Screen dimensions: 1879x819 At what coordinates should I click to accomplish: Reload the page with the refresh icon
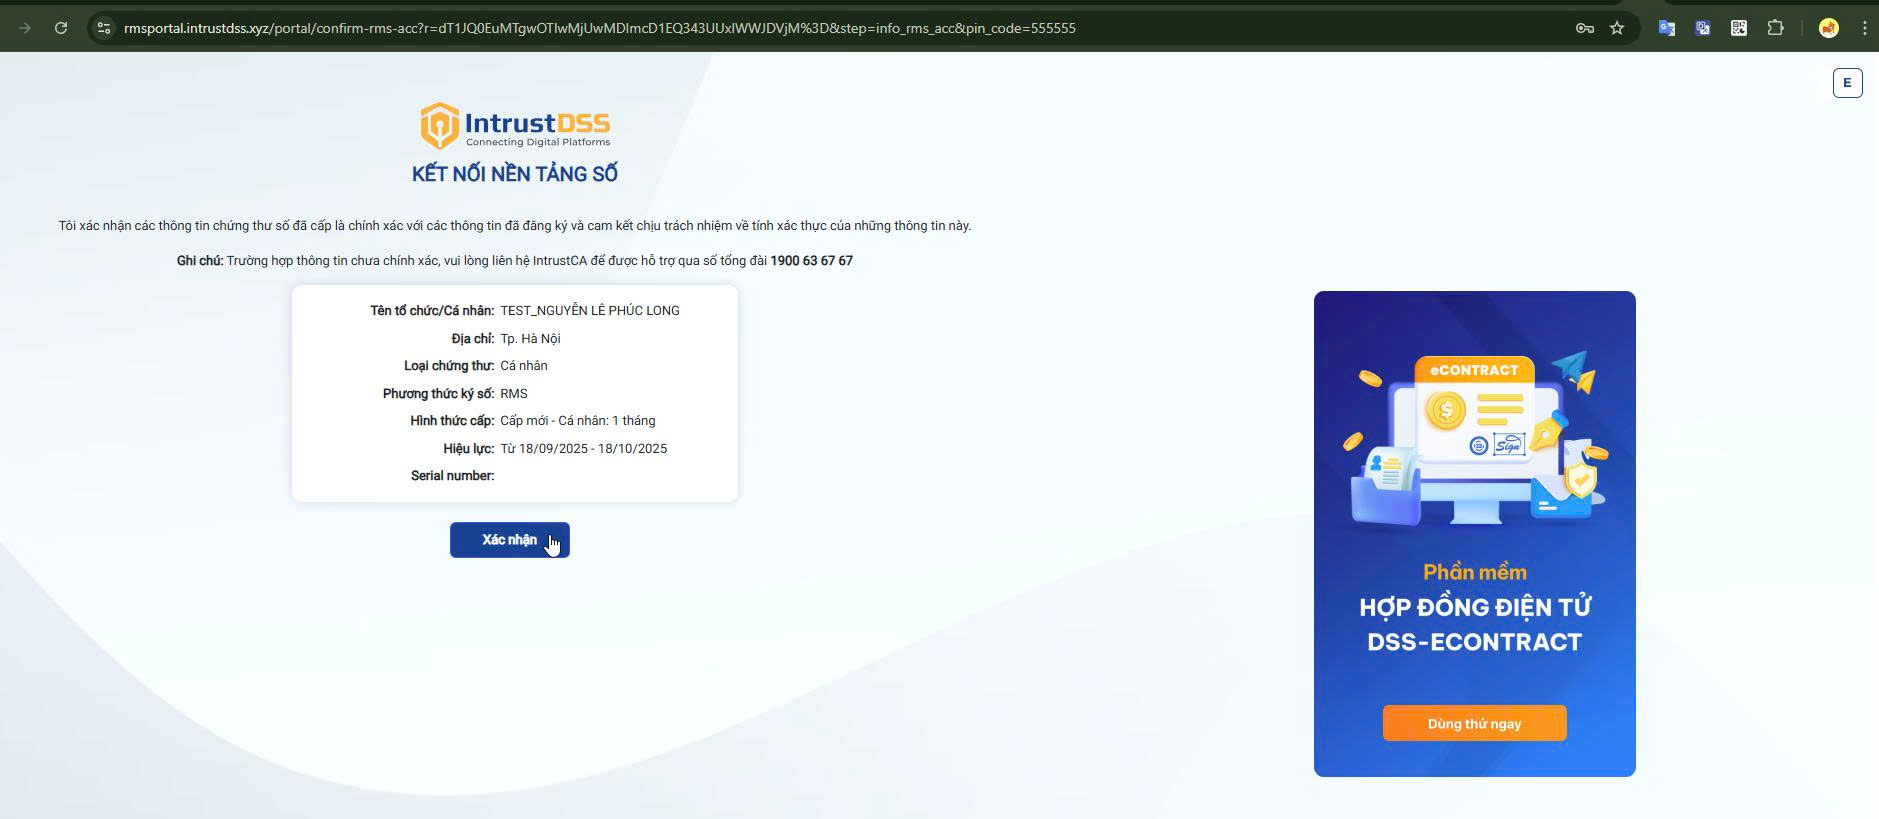pos(61,28)
